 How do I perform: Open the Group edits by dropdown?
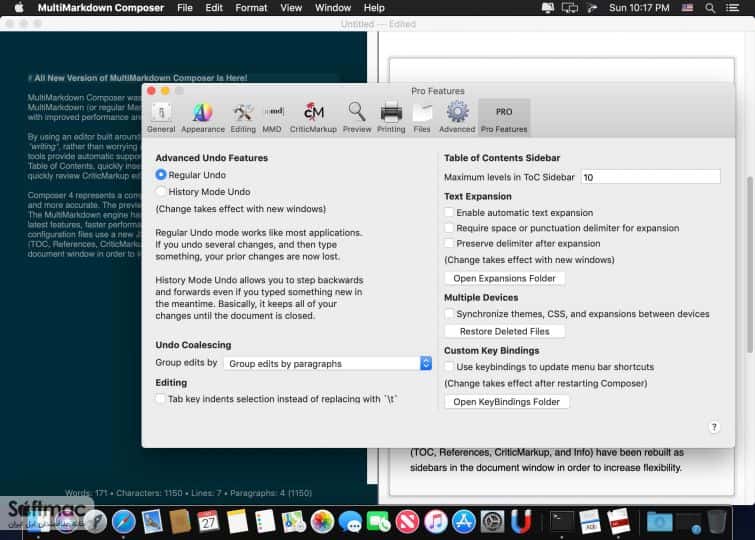click(328, 363)
